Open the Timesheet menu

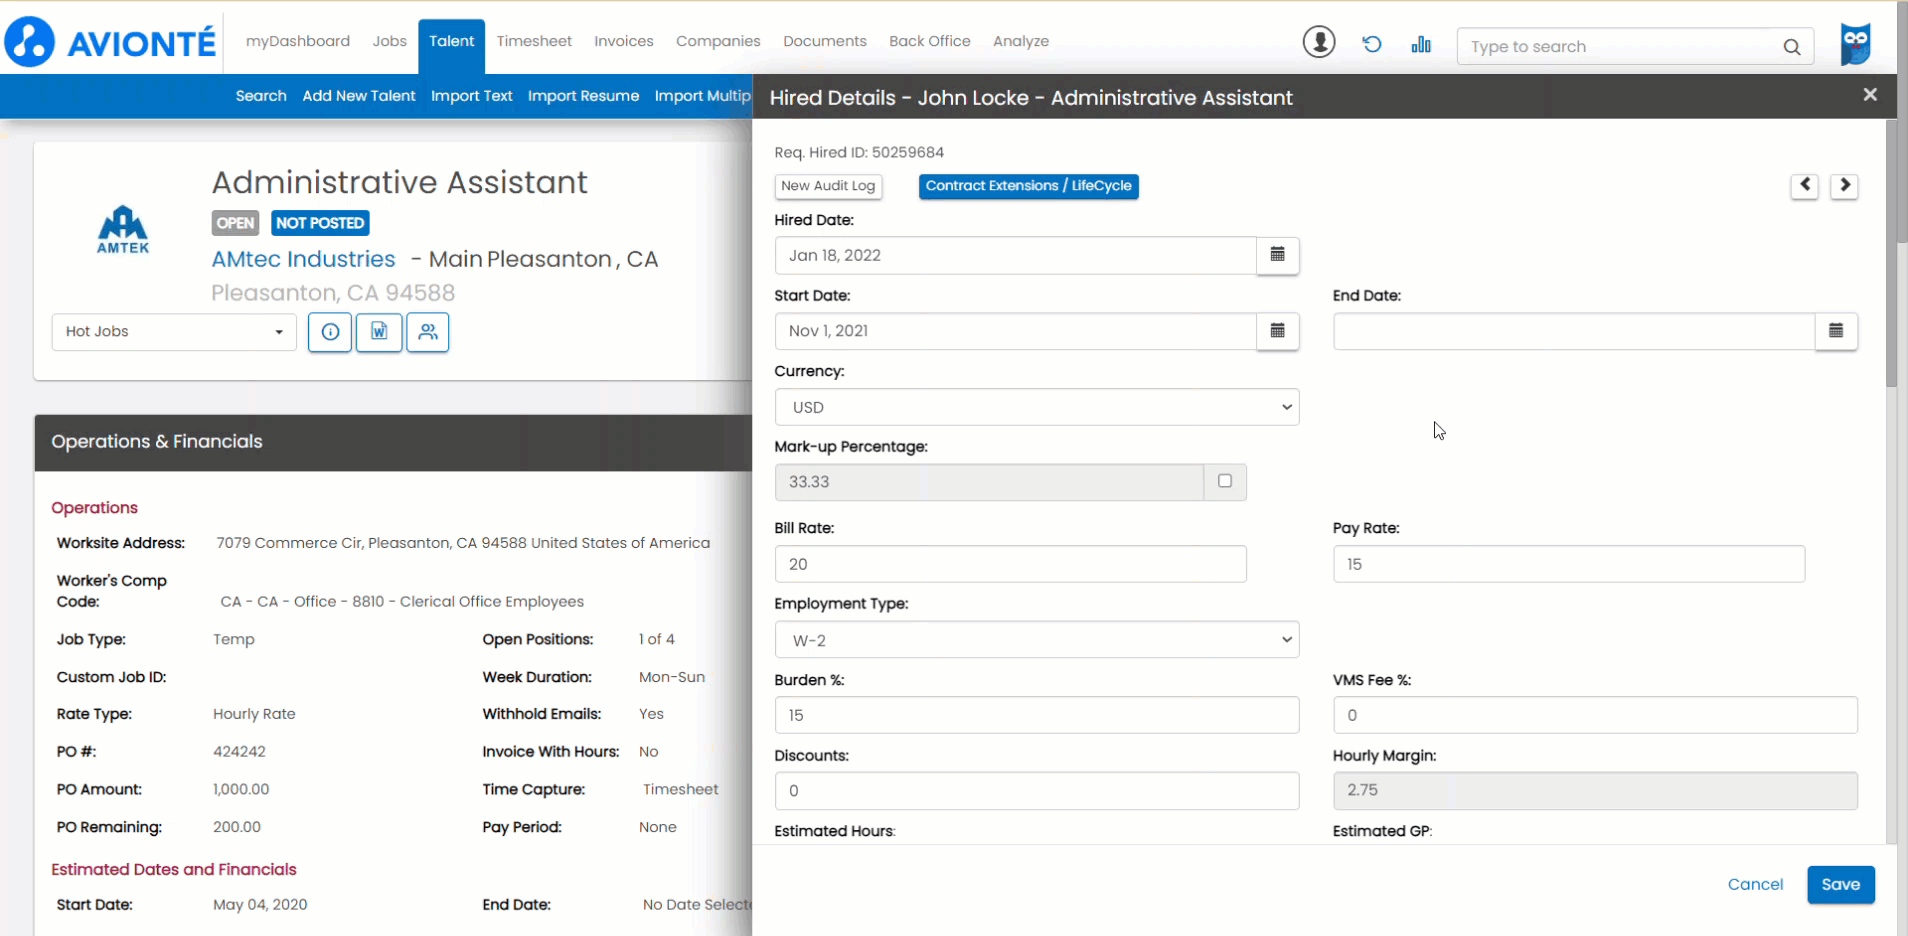[534, 41]
